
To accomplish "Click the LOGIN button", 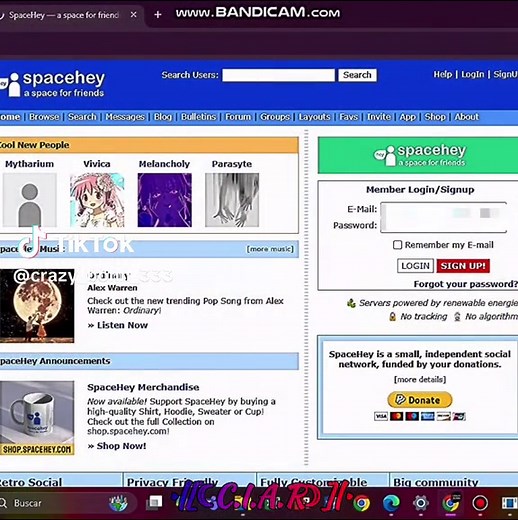I will pyautogui.click(x=415, y=266).
